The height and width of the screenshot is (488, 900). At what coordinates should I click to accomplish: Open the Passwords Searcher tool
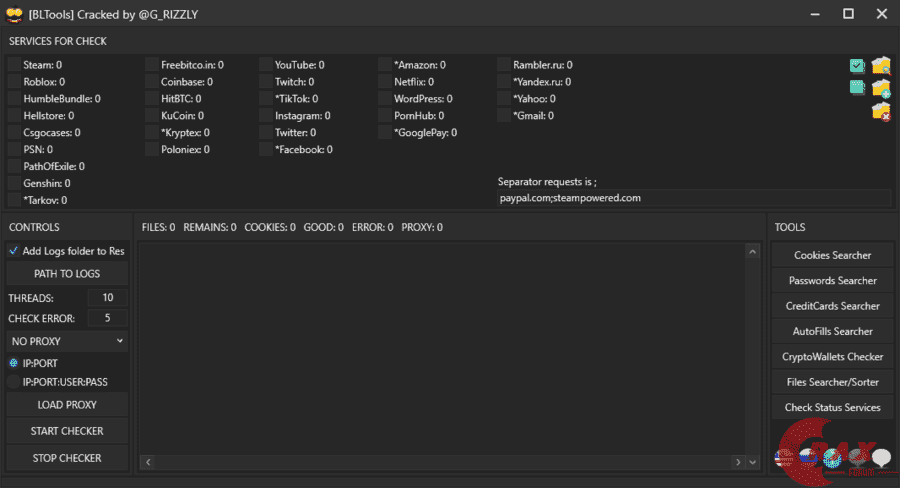pos(832,281)
